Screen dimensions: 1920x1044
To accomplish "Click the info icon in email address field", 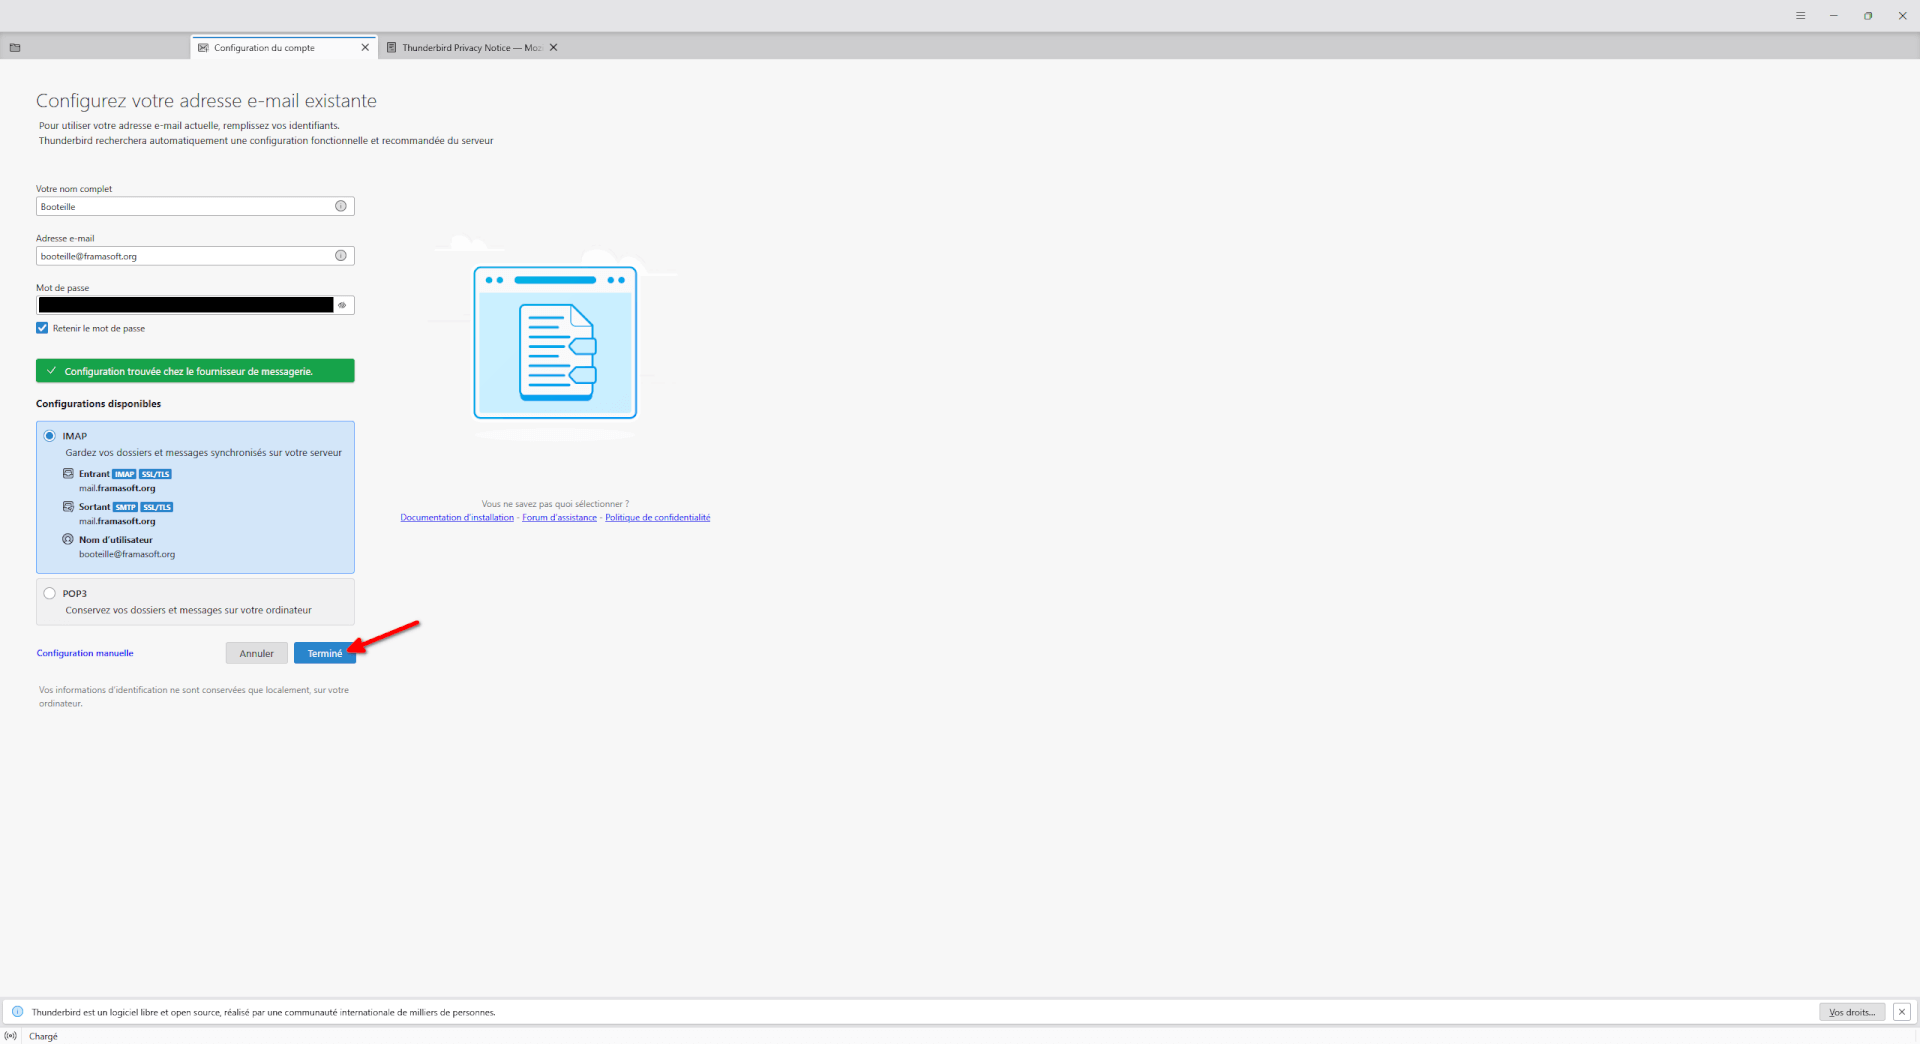I will pyautogui.click(x=341, y=256).
